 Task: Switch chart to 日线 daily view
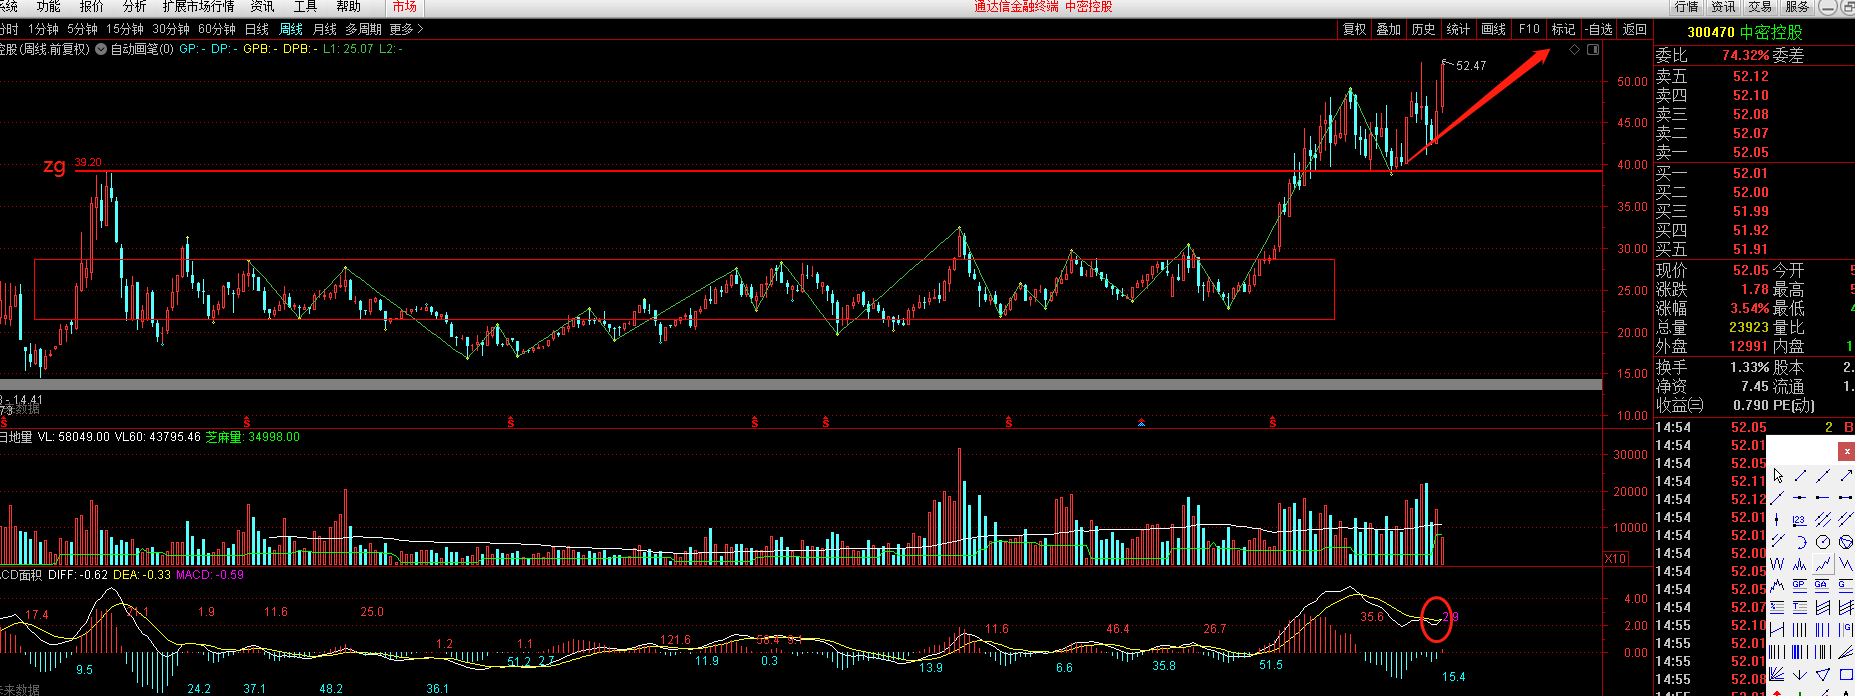pos(257,29)
